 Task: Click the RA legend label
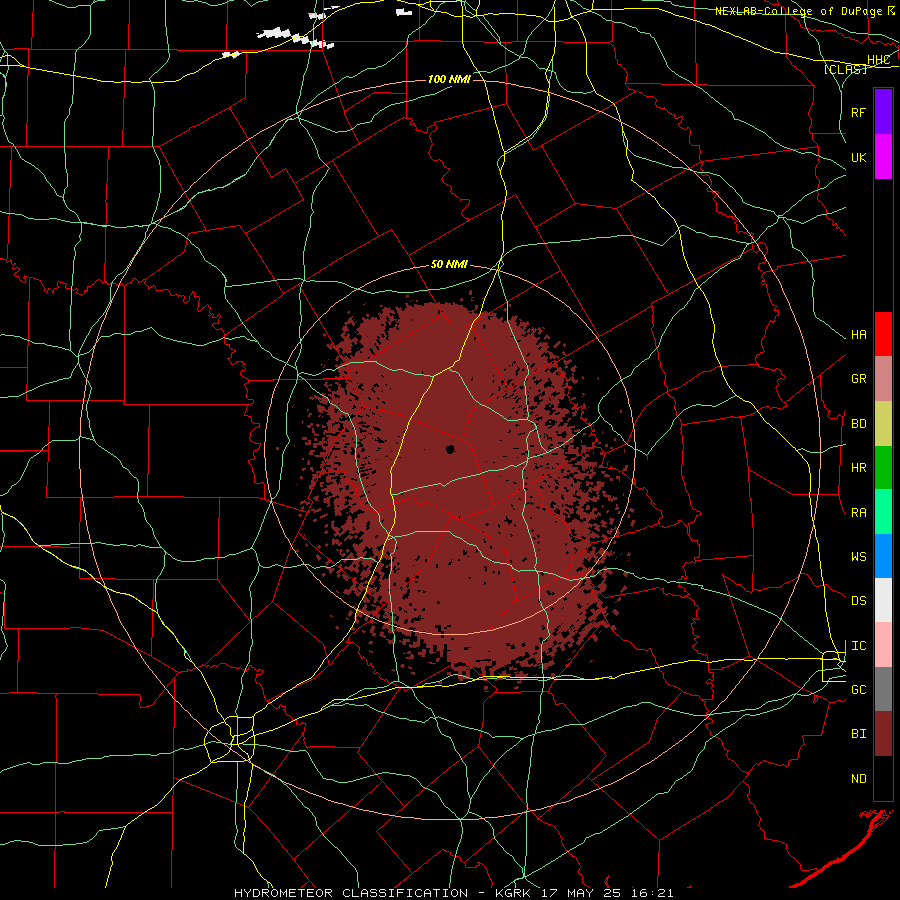point(858,512)
